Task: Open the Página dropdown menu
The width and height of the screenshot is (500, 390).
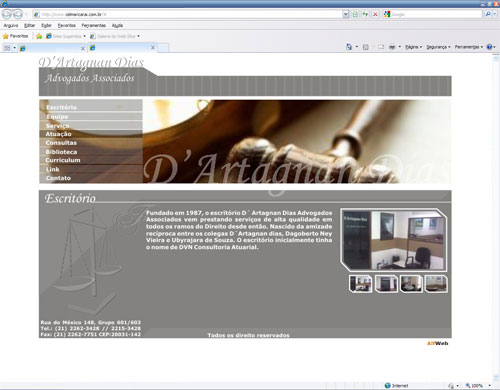Action: click(413, 47)
